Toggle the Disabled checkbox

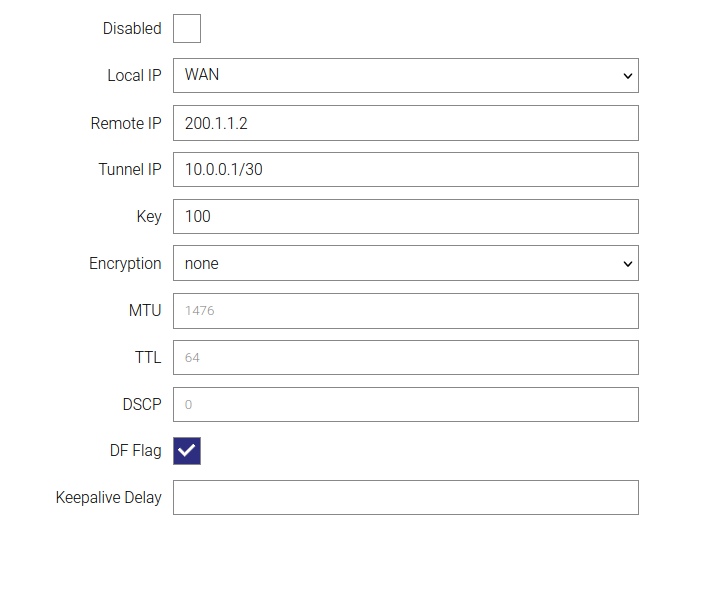187,29
